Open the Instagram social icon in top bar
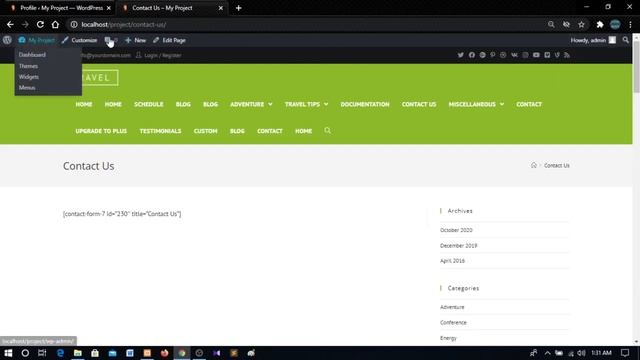 click(x=525, y=55)
